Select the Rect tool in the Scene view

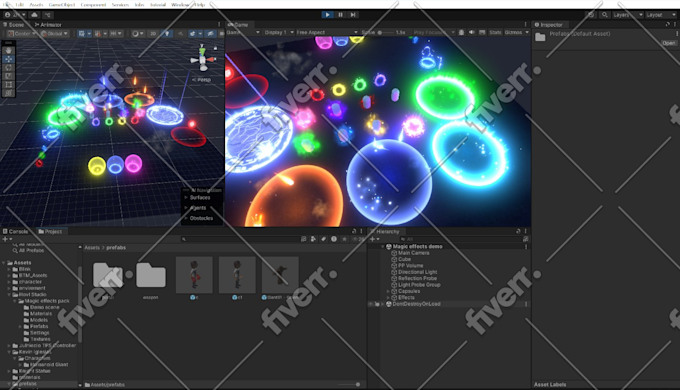tap(9, 85)
